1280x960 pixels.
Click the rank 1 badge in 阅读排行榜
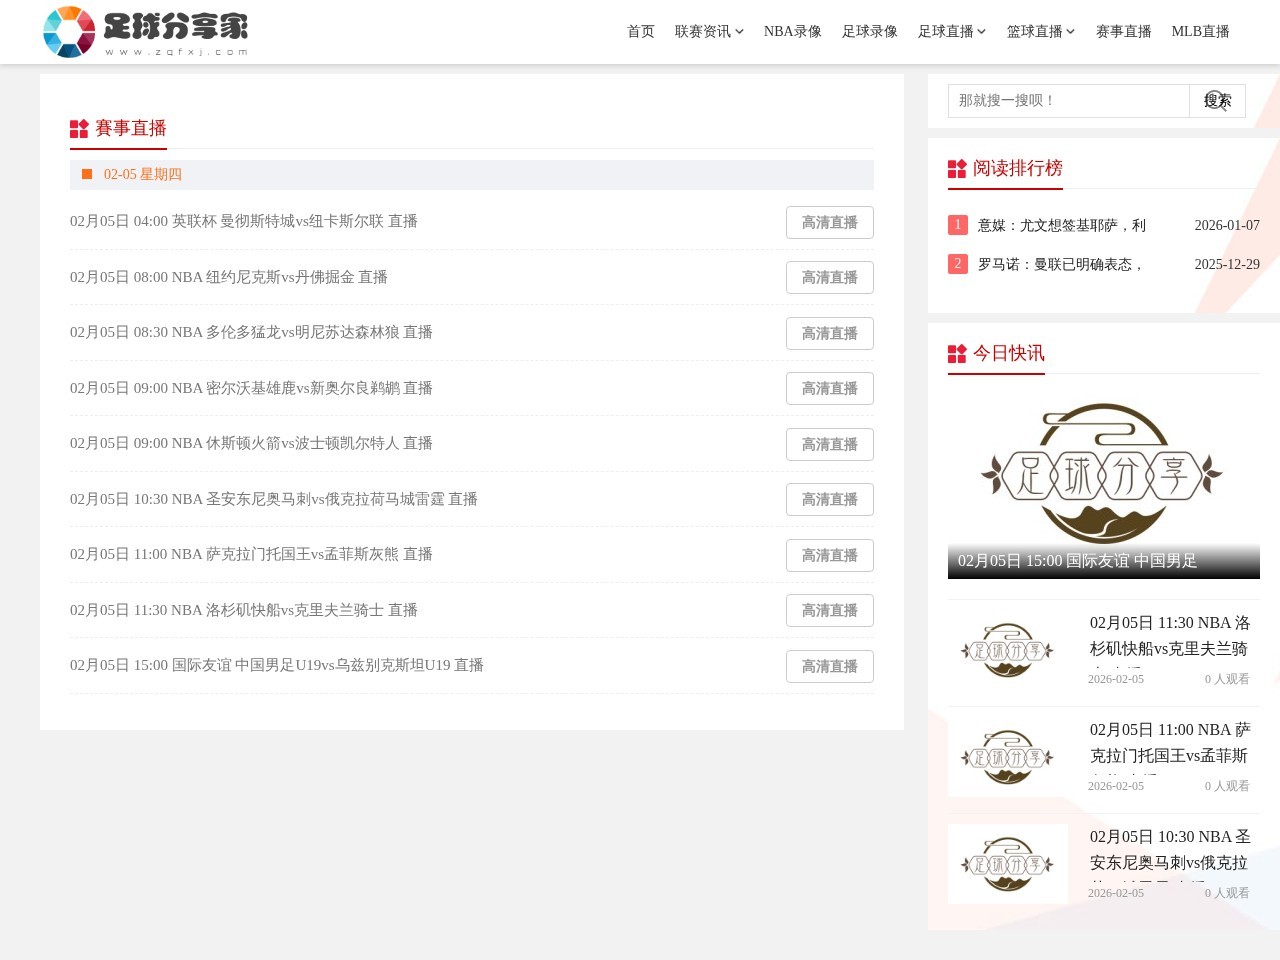tap(958, 225)
